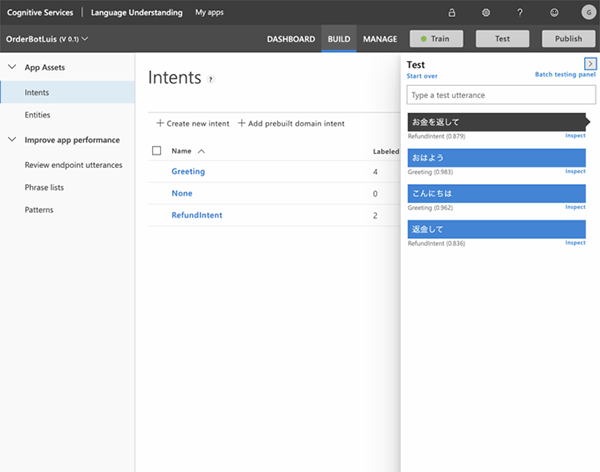The image size is (600, 472).
Task: Click the Test button
Action: coord(502,39)
